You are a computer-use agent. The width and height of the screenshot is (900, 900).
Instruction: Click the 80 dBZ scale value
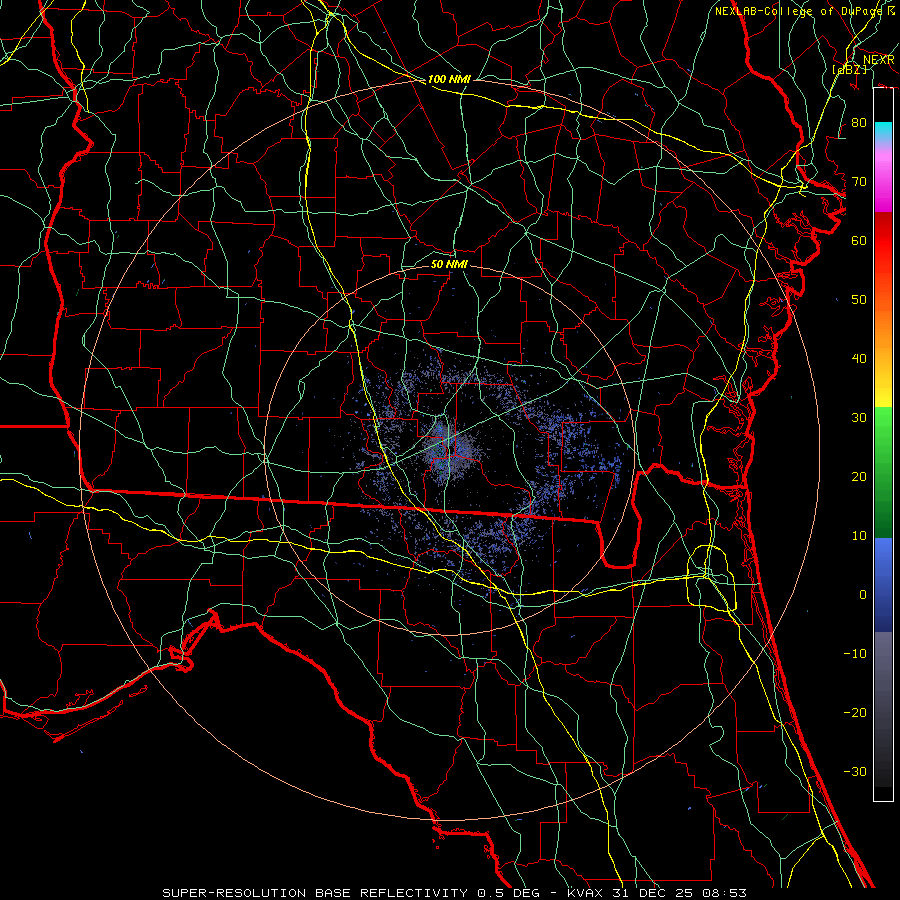click(859, 123)
